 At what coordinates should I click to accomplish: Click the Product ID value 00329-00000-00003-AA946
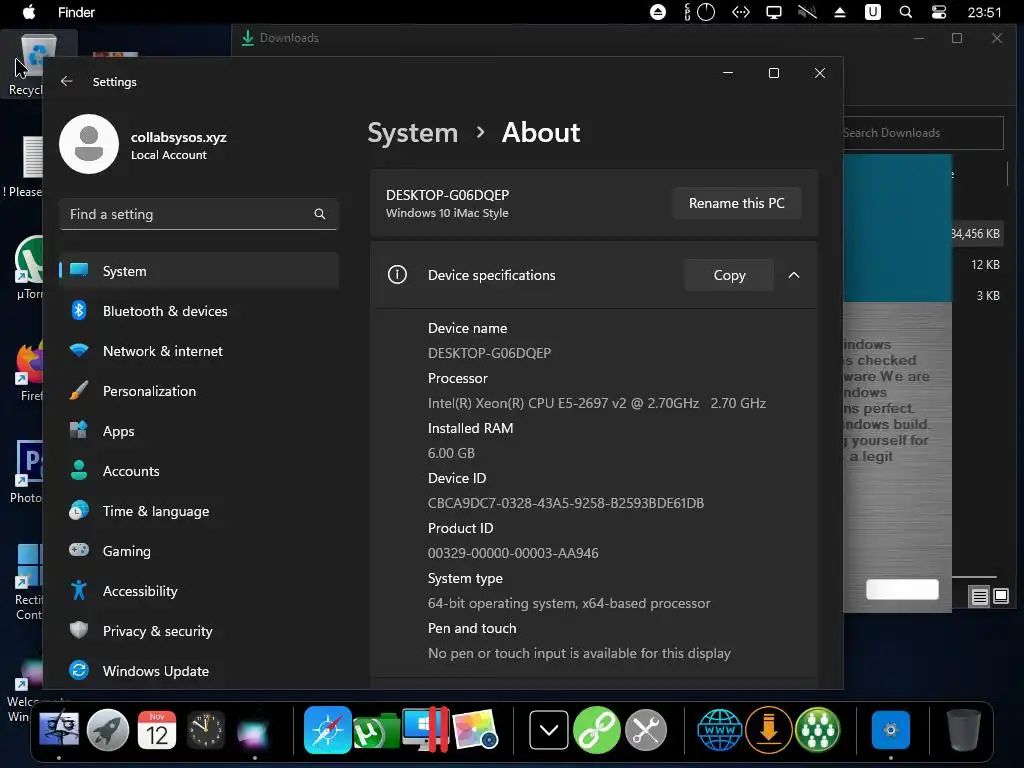click(513, 552)
